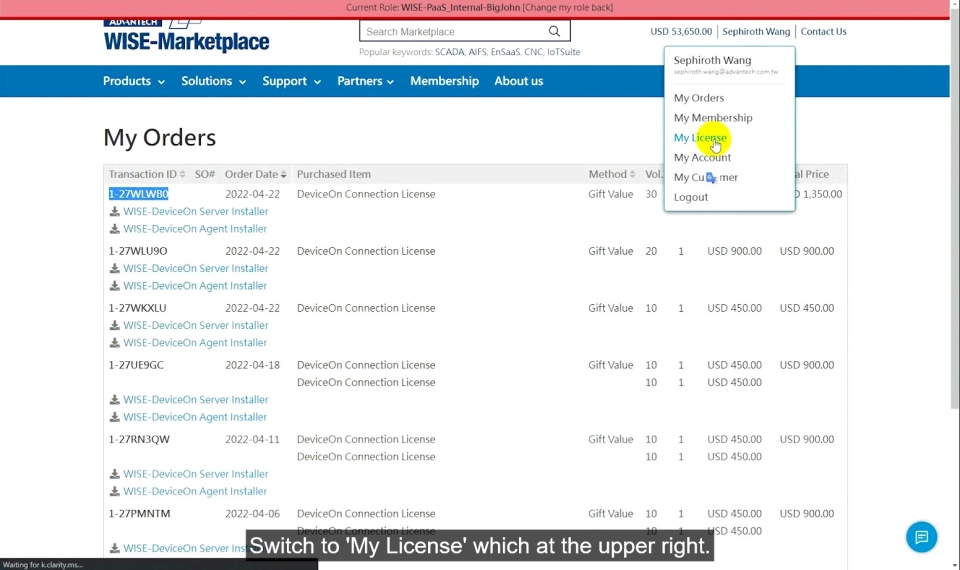Click download icon for 1-27WKXLU Server Installer
The height and width of the screenshot is (570, 960).
pyautogui.click(x=114, y=325)
